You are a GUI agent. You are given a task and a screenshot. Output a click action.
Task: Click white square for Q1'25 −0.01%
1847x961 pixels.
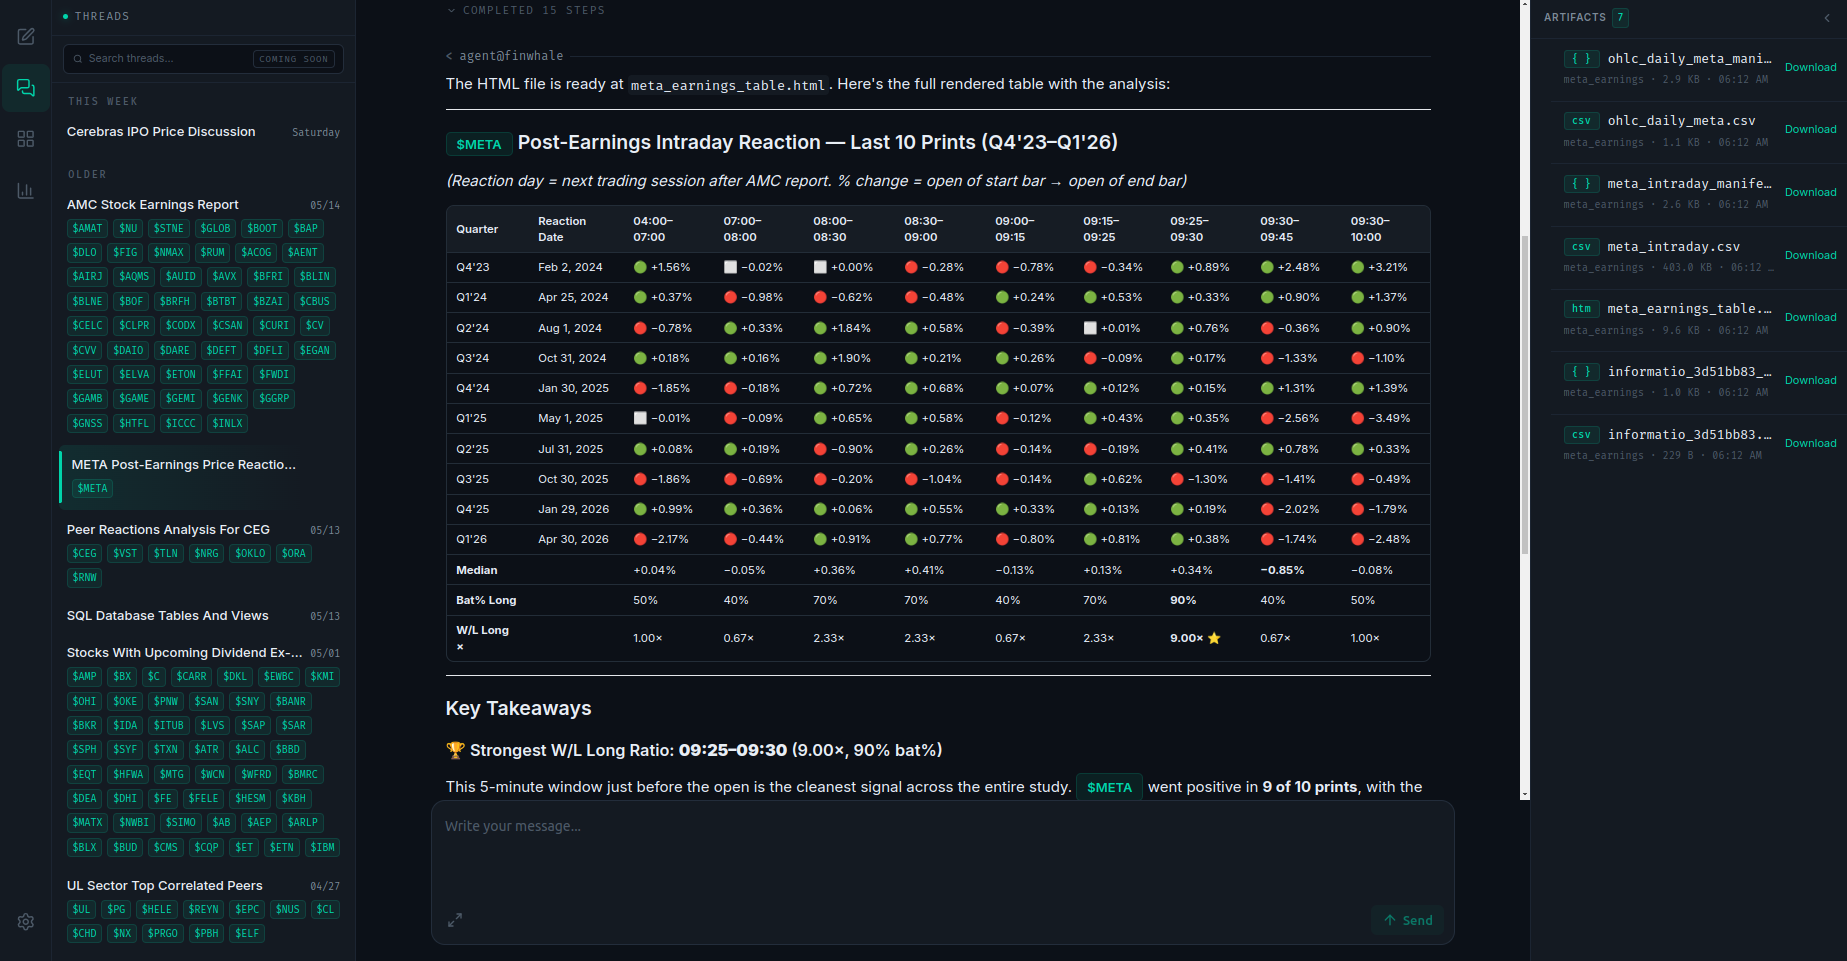(640, 418)
